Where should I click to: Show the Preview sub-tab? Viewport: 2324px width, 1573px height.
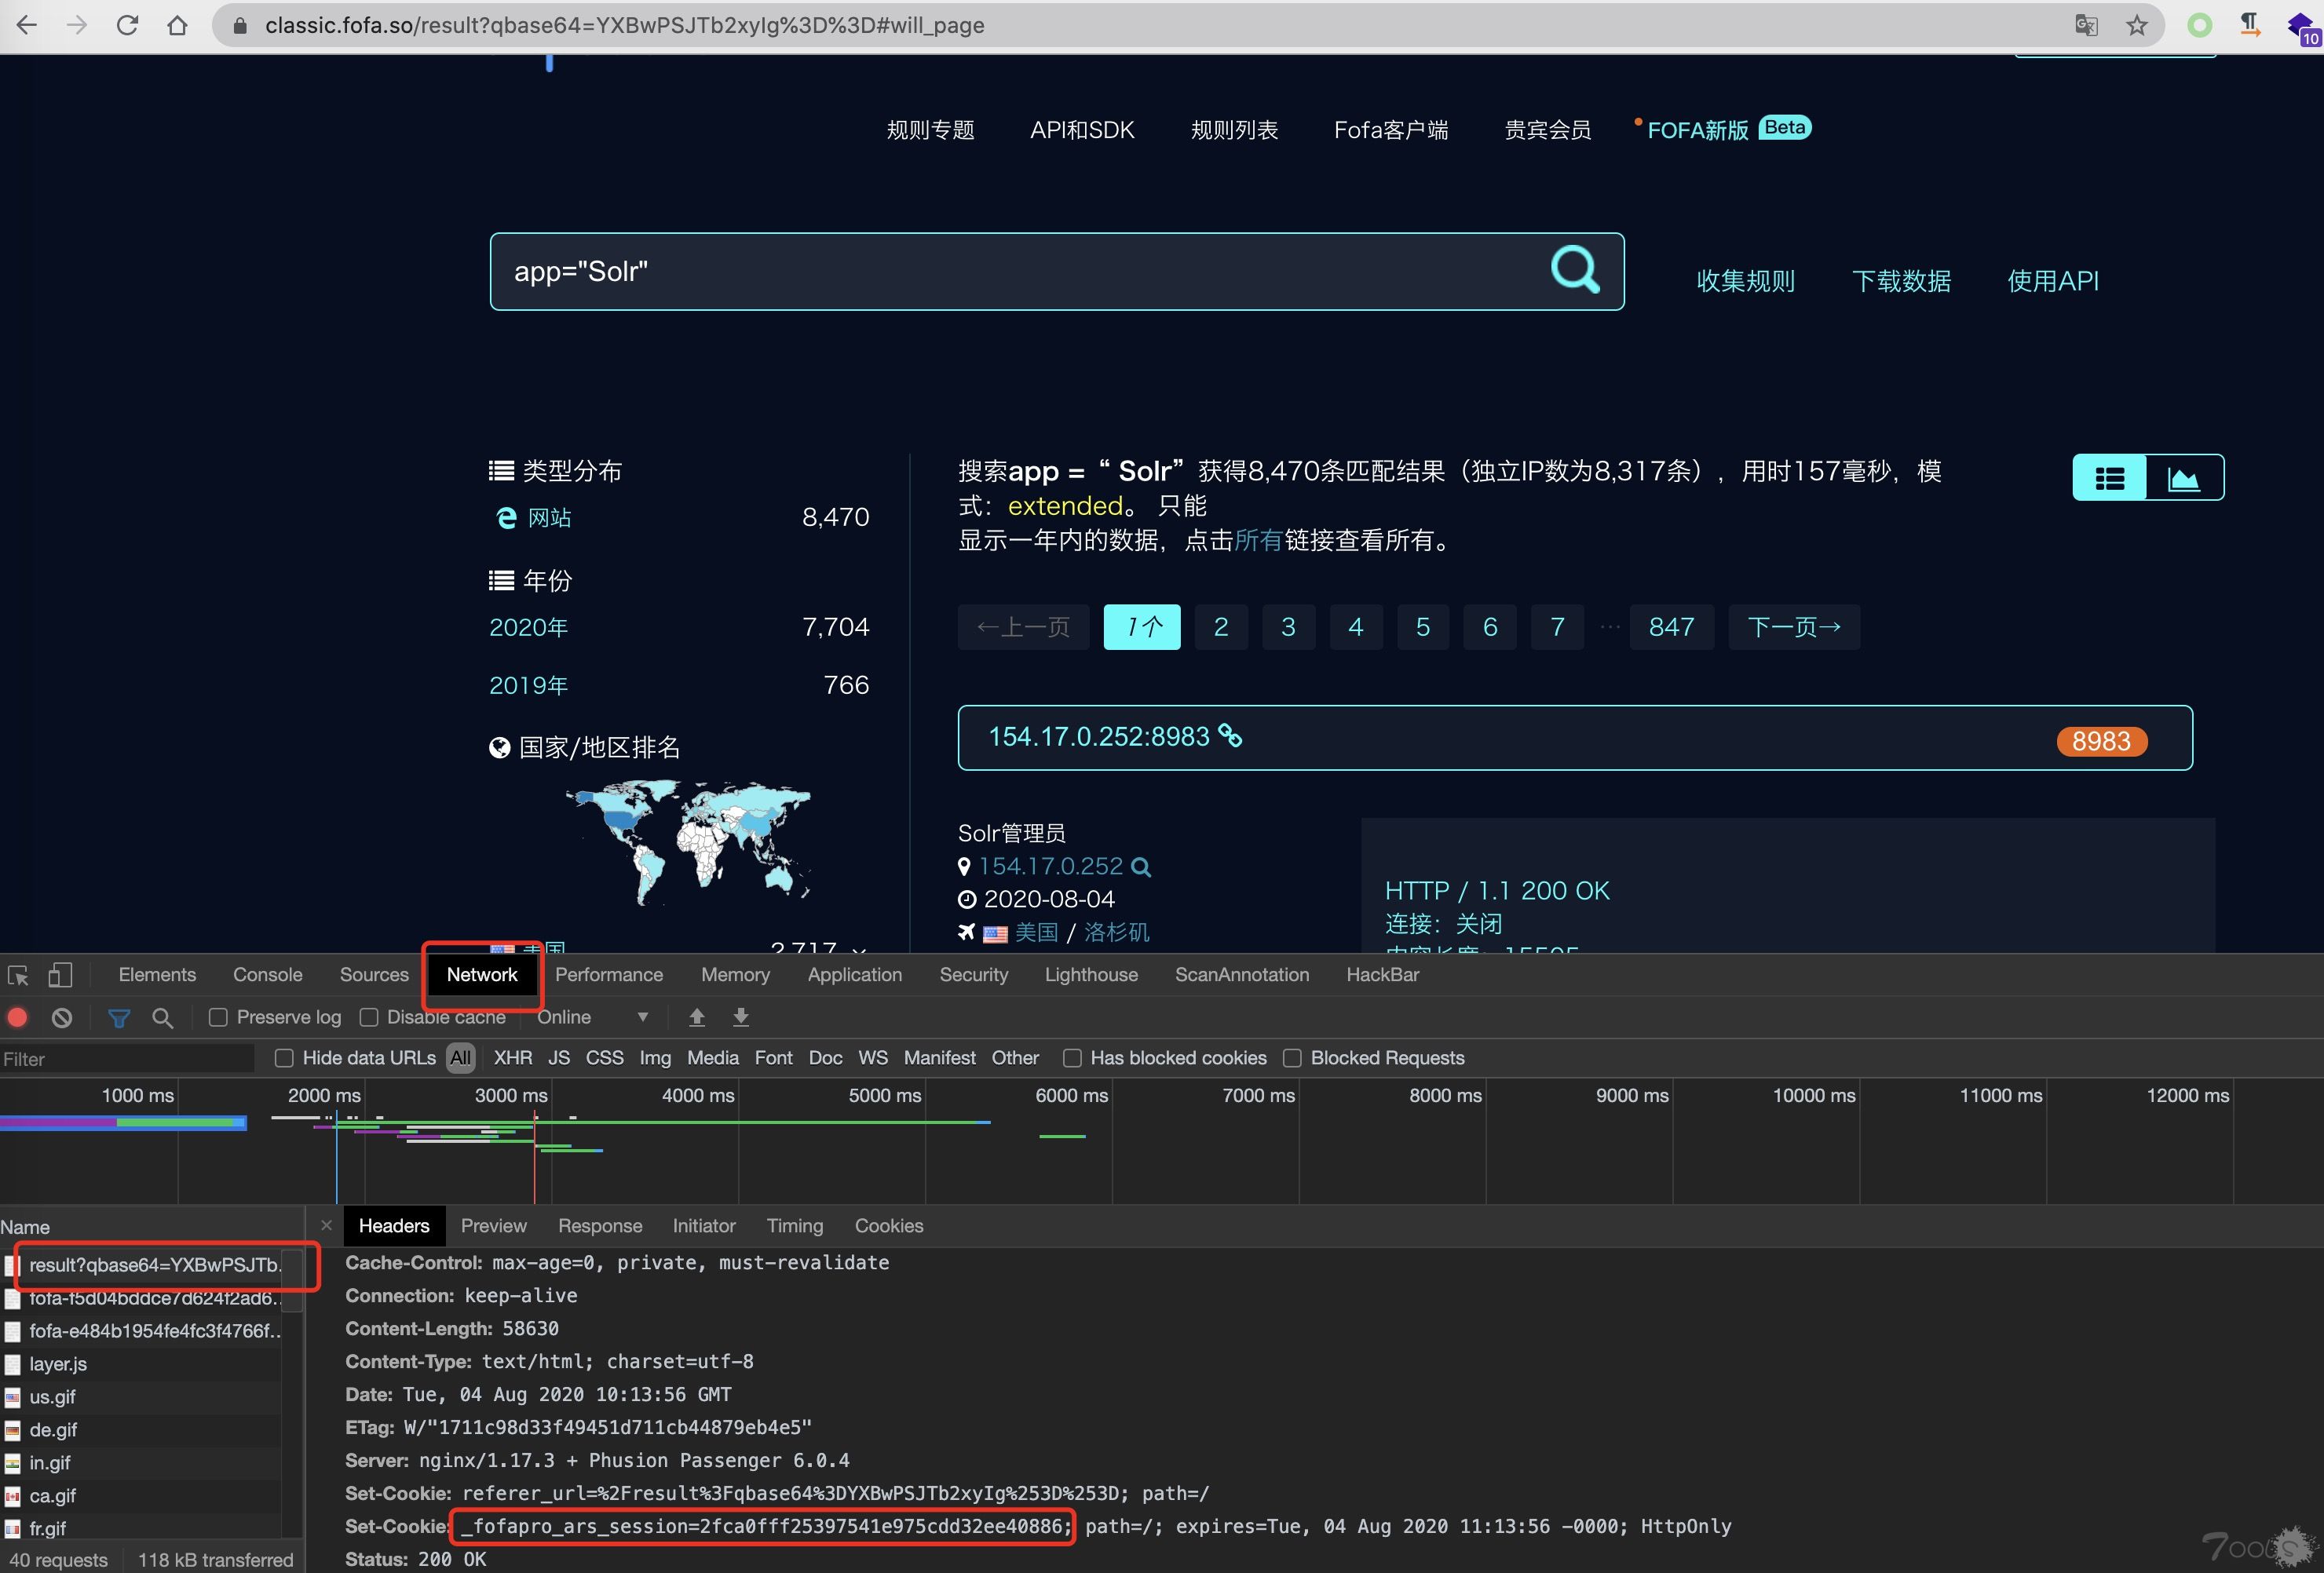(493, 1226)
